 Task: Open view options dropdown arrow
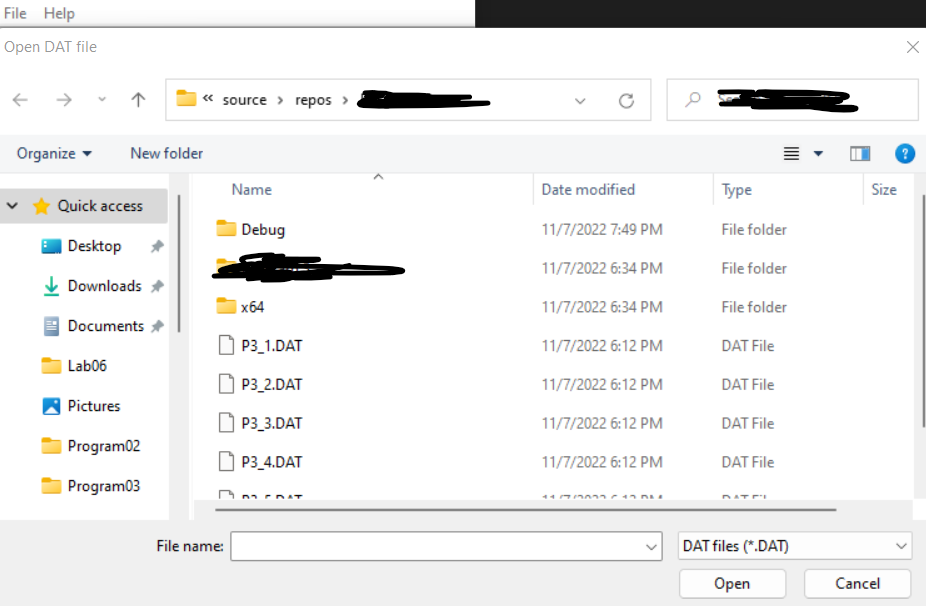[818, 154]
